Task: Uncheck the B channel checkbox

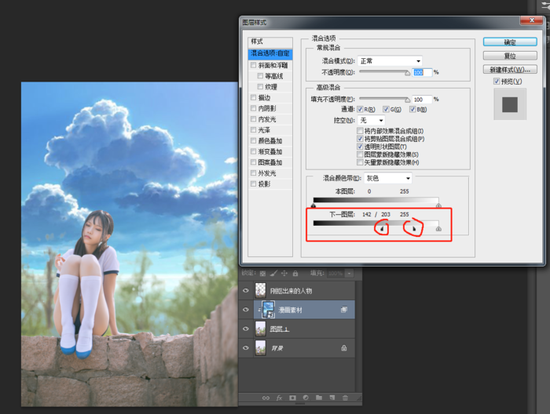Action: [412, 109]
